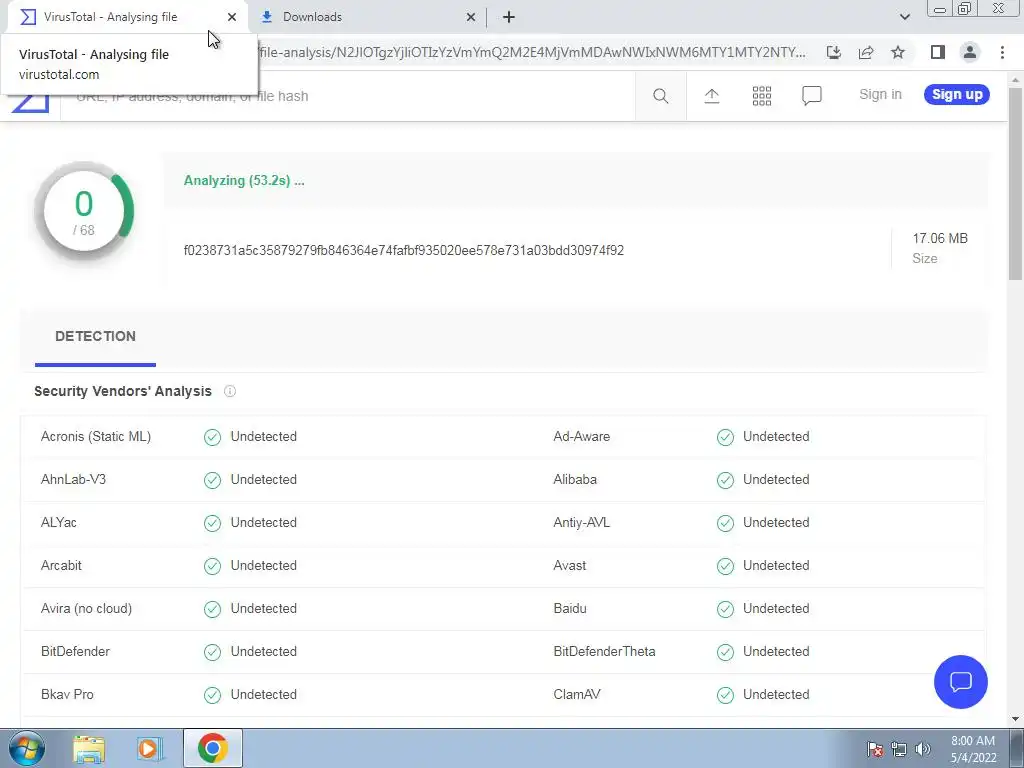Click the Acronis (Static ML) vendor name
1024x768 pixels.
95,436
